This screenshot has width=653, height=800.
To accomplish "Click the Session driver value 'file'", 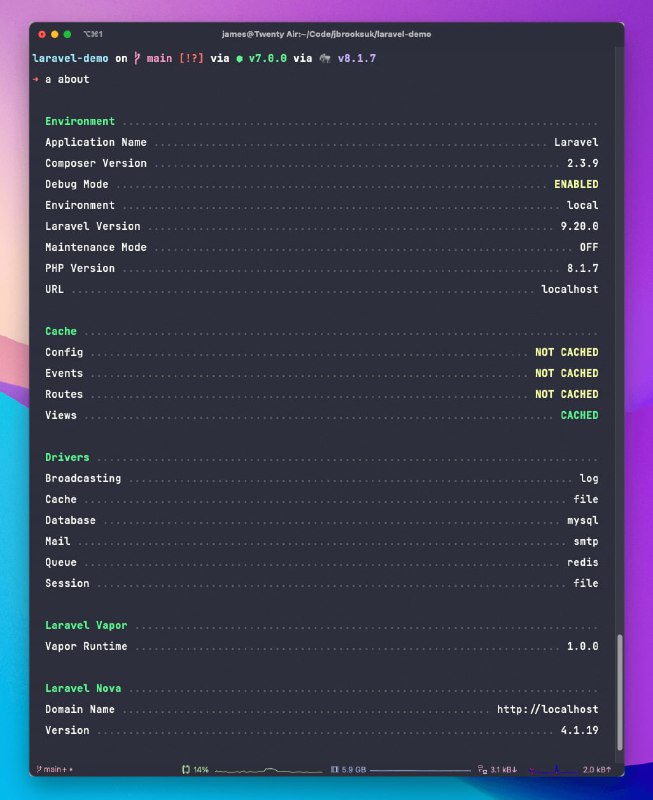I will 586,583.
